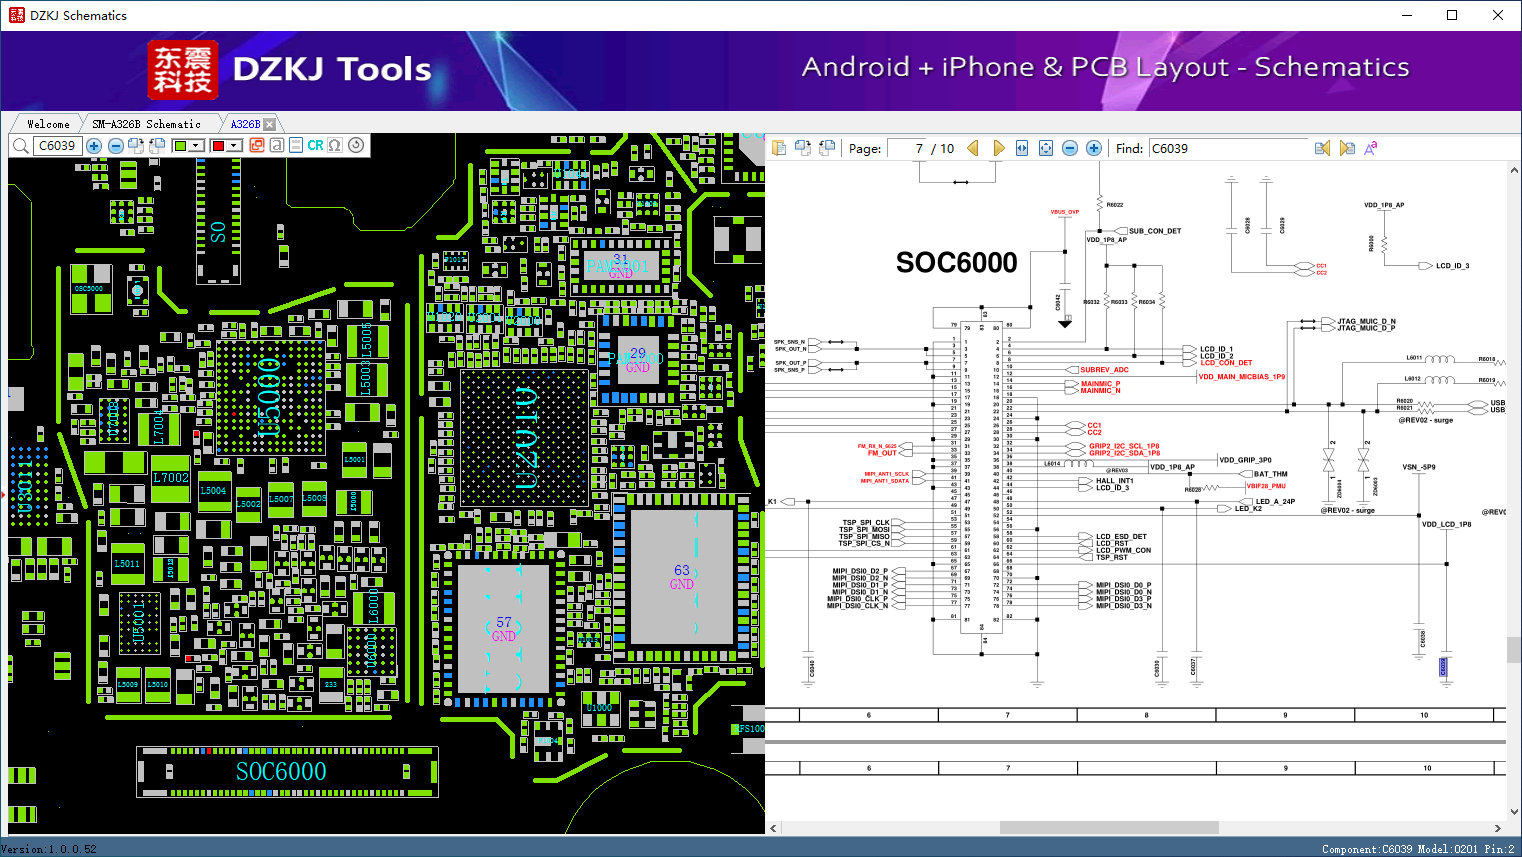Image resolution: width=1522 pixels, height=857 pixels.
Task: Toggle the text label 'a' display icon
Action: click(x=277, y=146)
